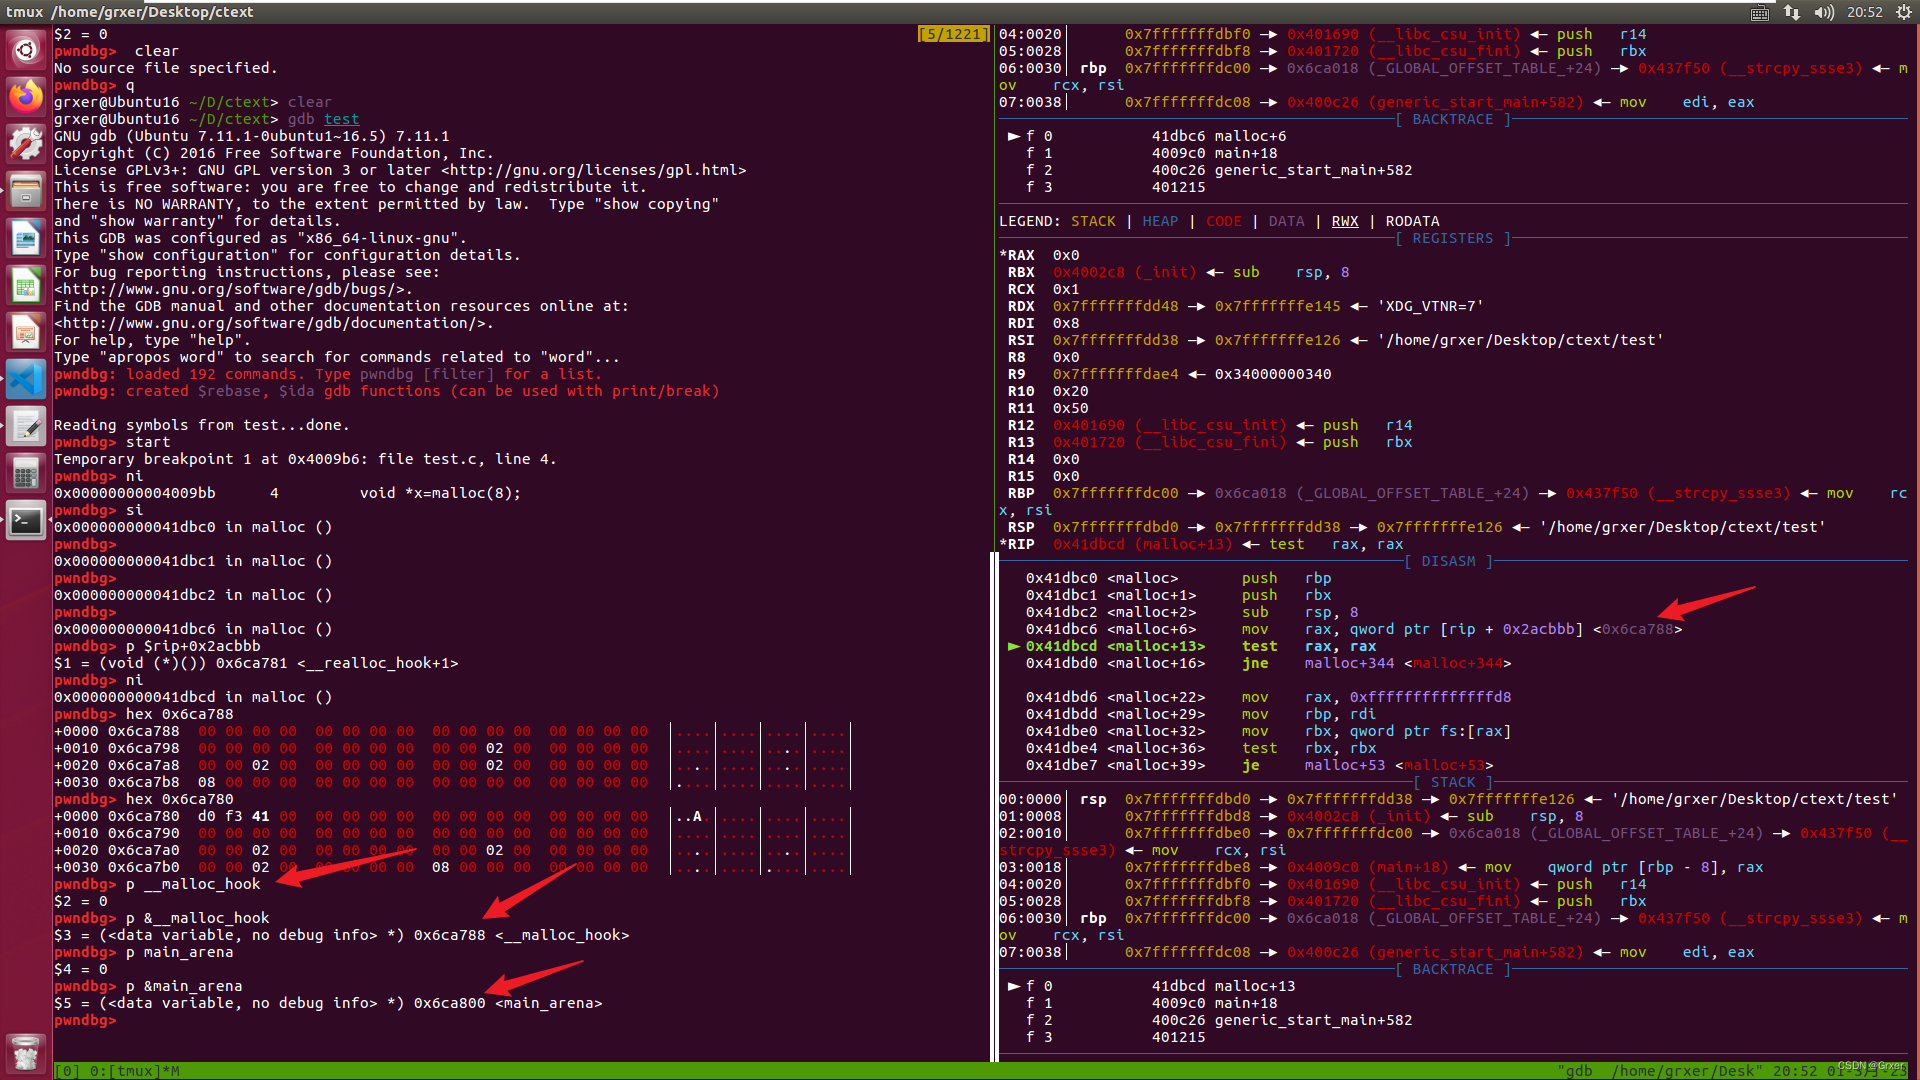1920x1080 pixels.
Task: Click the 20:52 clock in top bar
Action: pyautogui.click(x=1865, y=12)
